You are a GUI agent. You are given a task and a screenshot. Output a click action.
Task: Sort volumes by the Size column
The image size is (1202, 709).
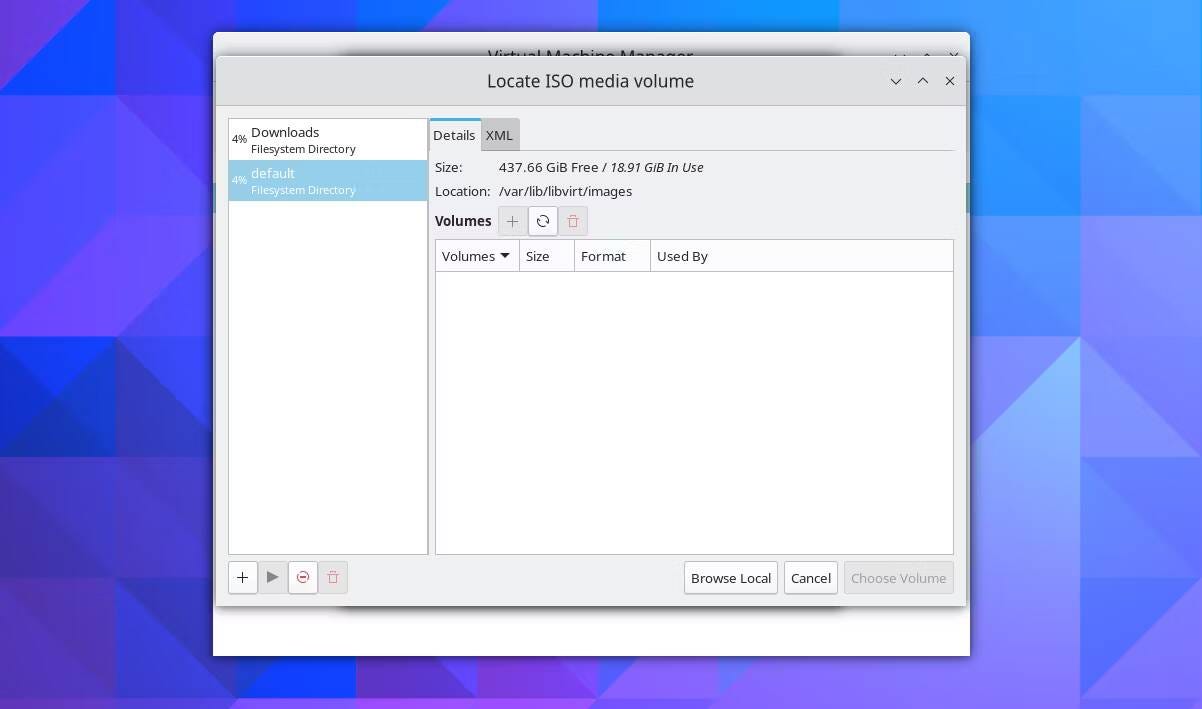[x=537, y=256]
